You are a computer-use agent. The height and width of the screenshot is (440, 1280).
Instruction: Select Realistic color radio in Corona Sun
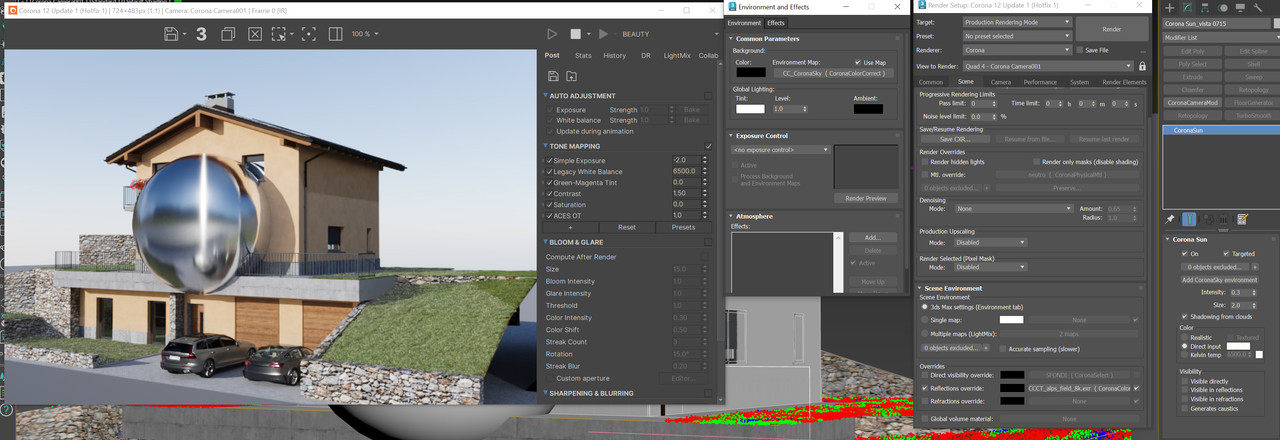pyautogui.click(x=1185, y=337)
